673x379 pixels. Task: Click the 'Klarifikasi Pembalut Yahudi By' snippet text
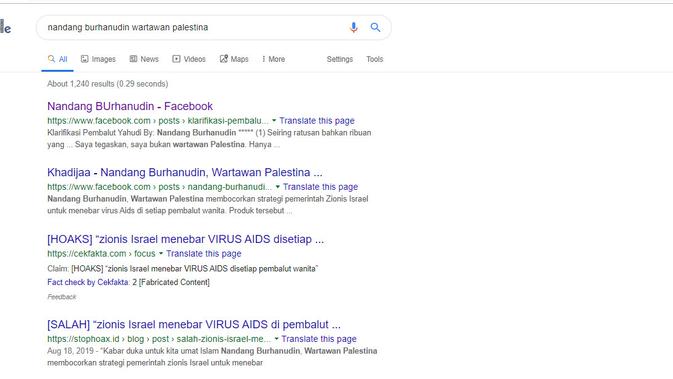pos(209,139)
